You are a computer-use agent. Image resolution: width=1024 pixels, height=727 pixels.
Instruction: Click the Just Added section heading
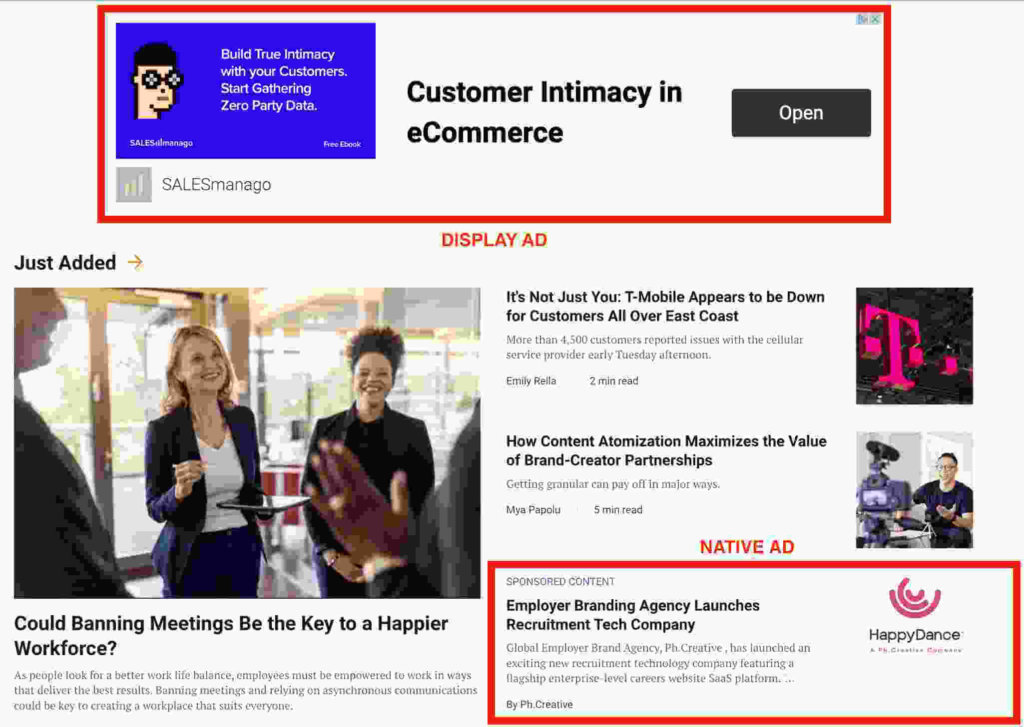pos(65,263)
